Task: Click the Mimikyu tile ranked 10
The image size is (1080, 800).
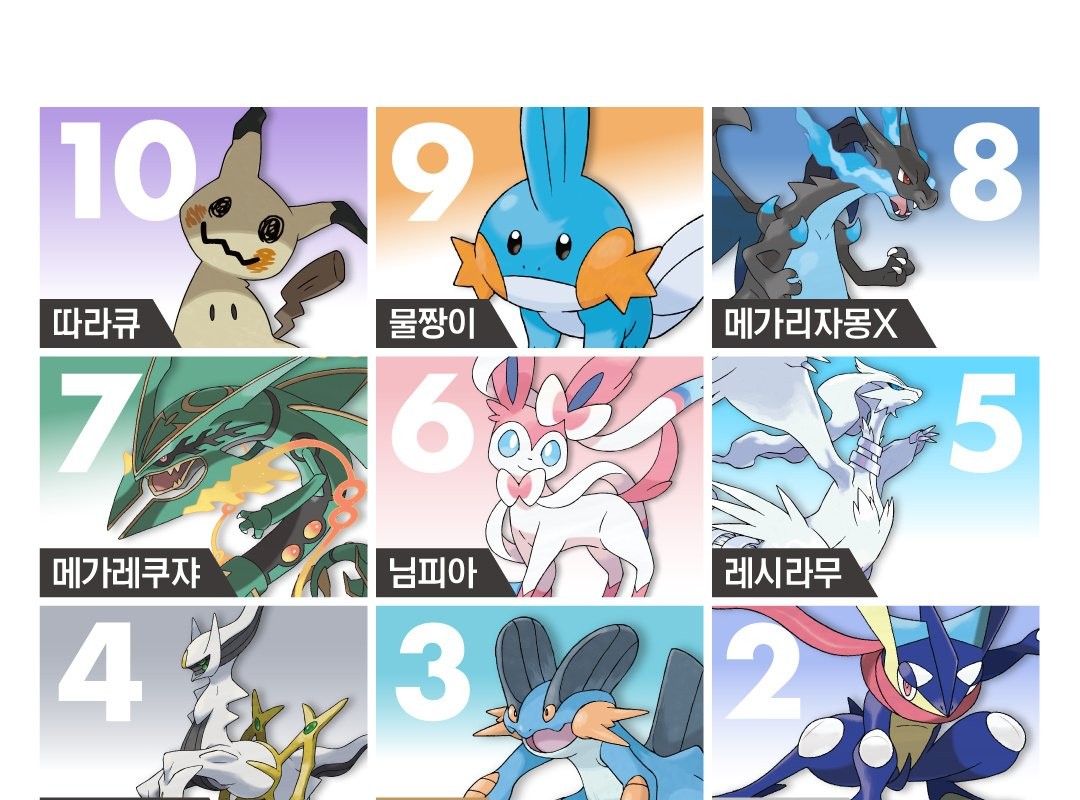Action: tap(203, 227)
